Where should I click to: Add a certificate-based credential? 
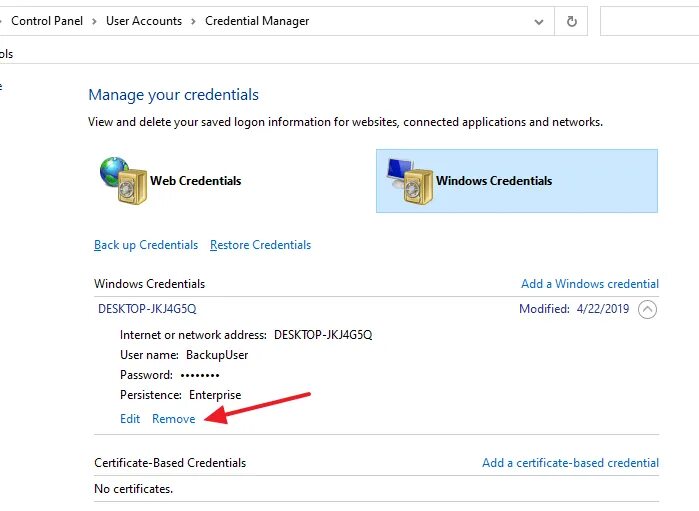(570, 463)
